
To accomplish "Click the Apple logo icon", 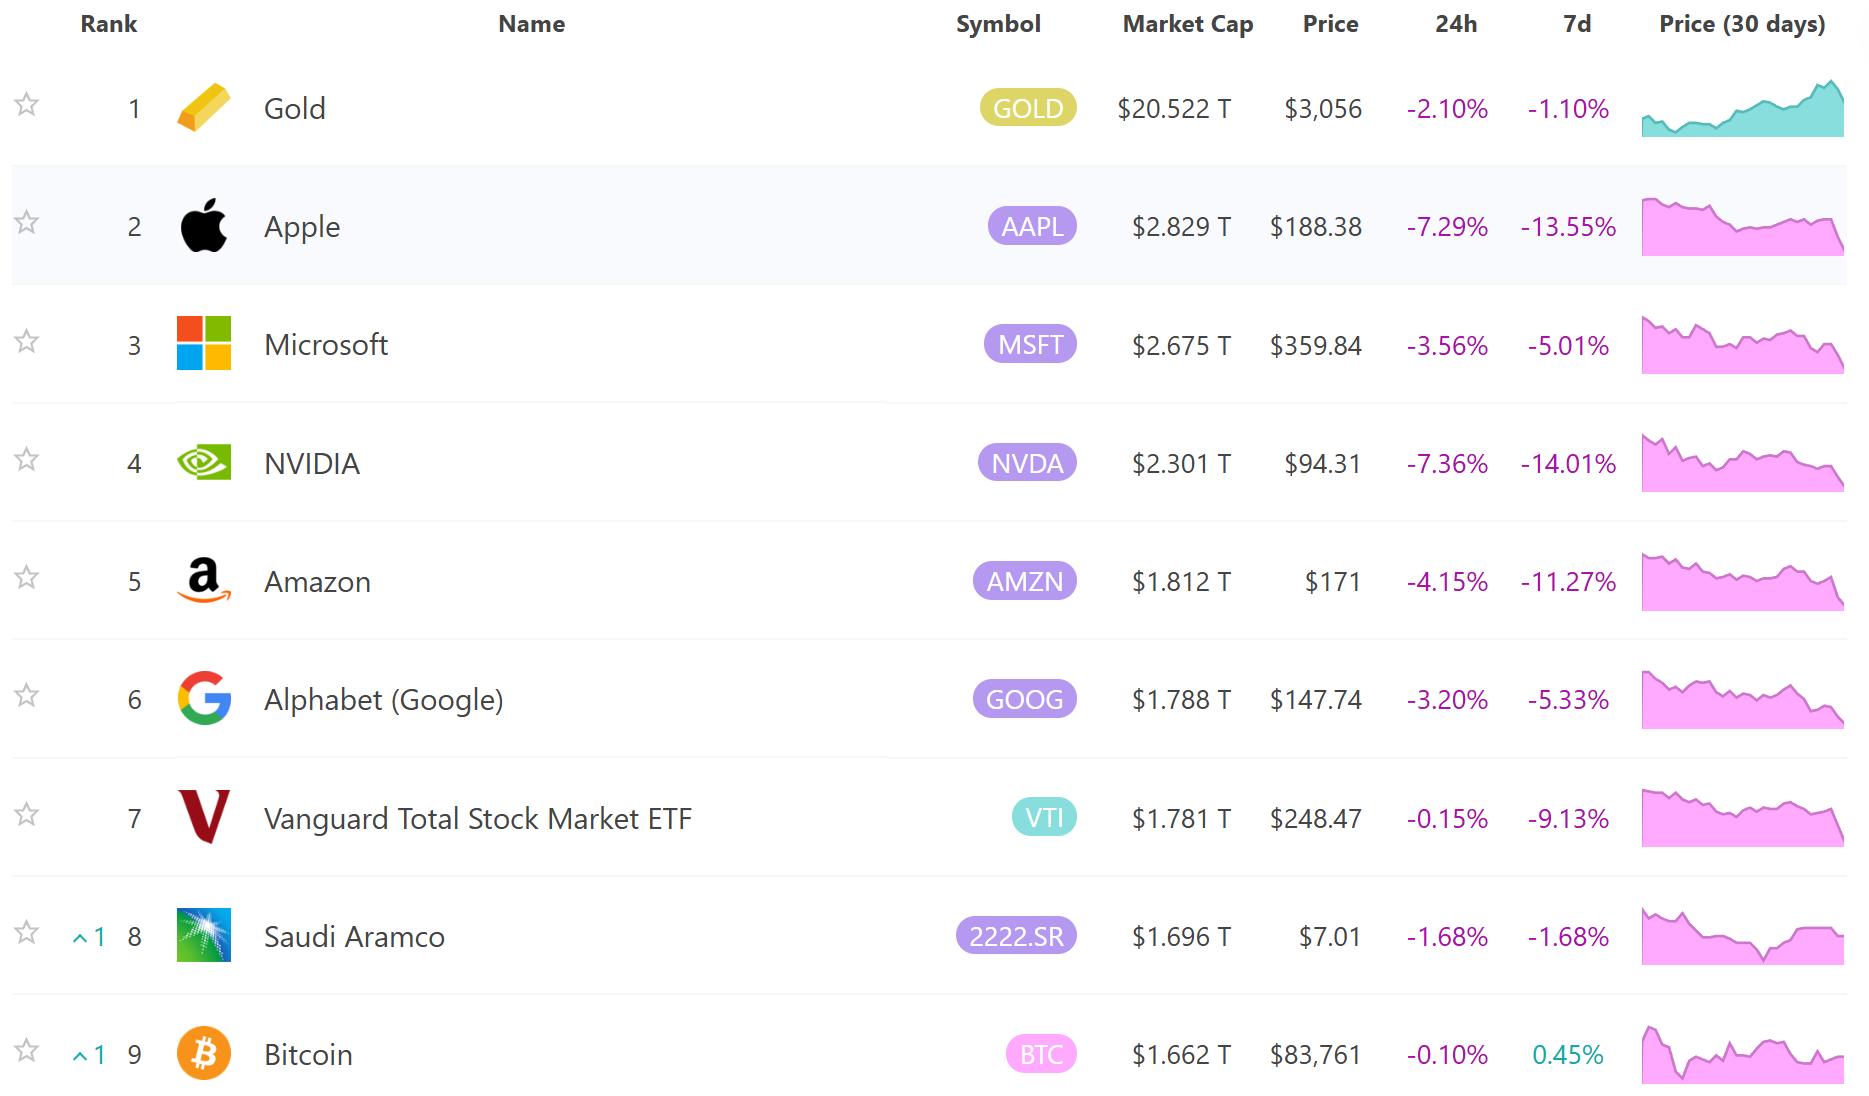I will 204,225.
